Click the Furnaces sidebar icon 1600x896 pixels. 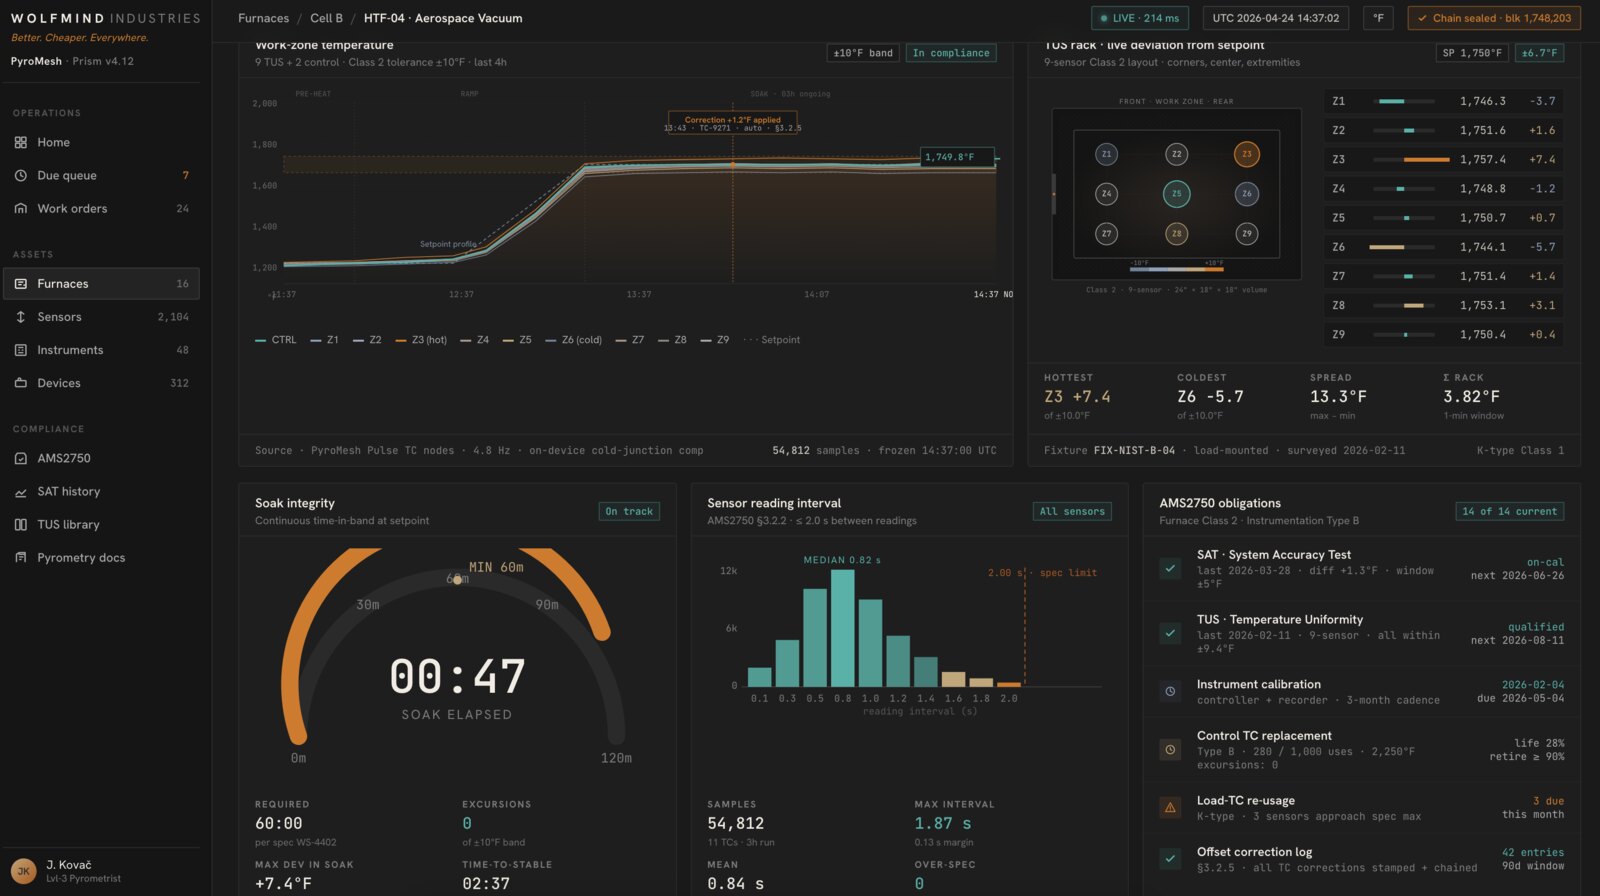pos(20,284)
